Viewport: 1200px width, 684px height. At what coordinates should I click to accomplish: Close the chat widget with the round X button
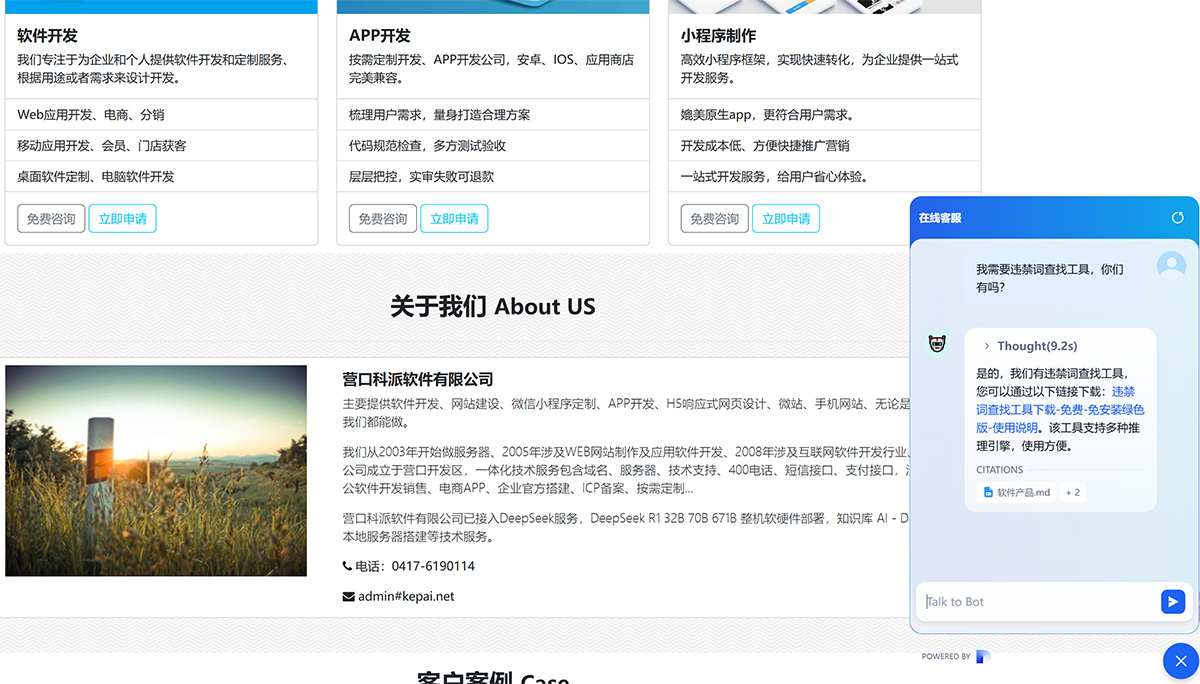[x=1180, y=662]
